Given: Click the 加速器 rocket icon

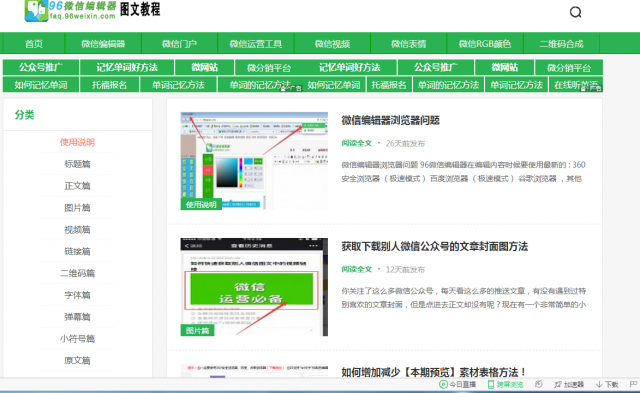Looking at the screenshot, I should [558, 384].
